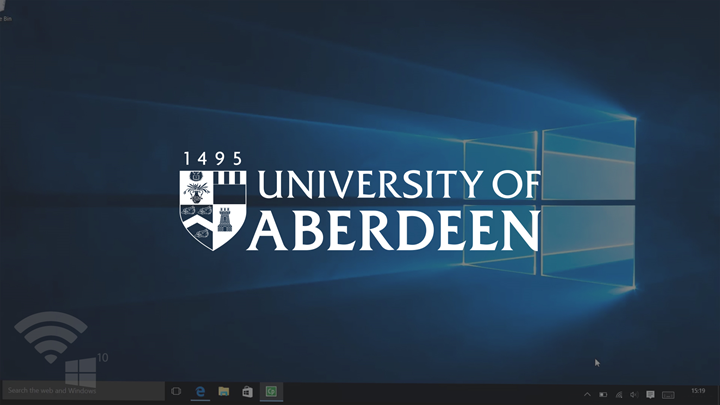Open the network connections tray icon
This screenshot has height=405, width=720.
tap(619, 394)
